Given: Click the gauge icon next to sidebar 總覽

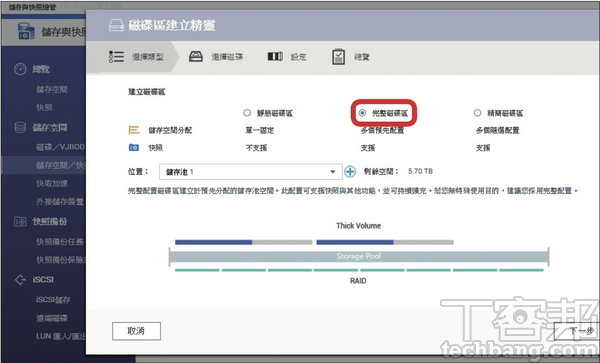Looking at the screenshot, I should (x=20, y=69).
